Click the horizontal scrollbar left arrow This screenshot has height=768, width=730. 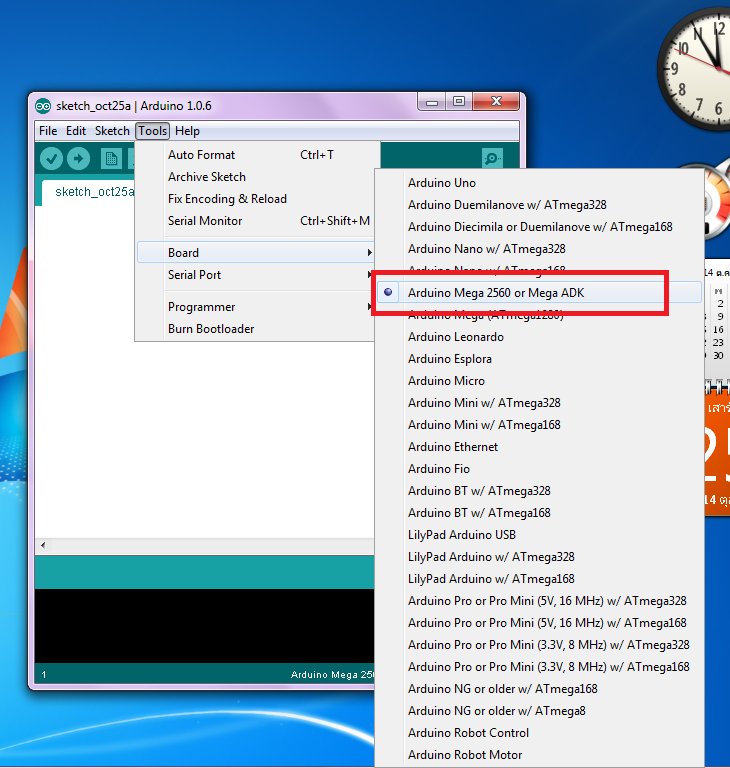(x=42, y=546)
